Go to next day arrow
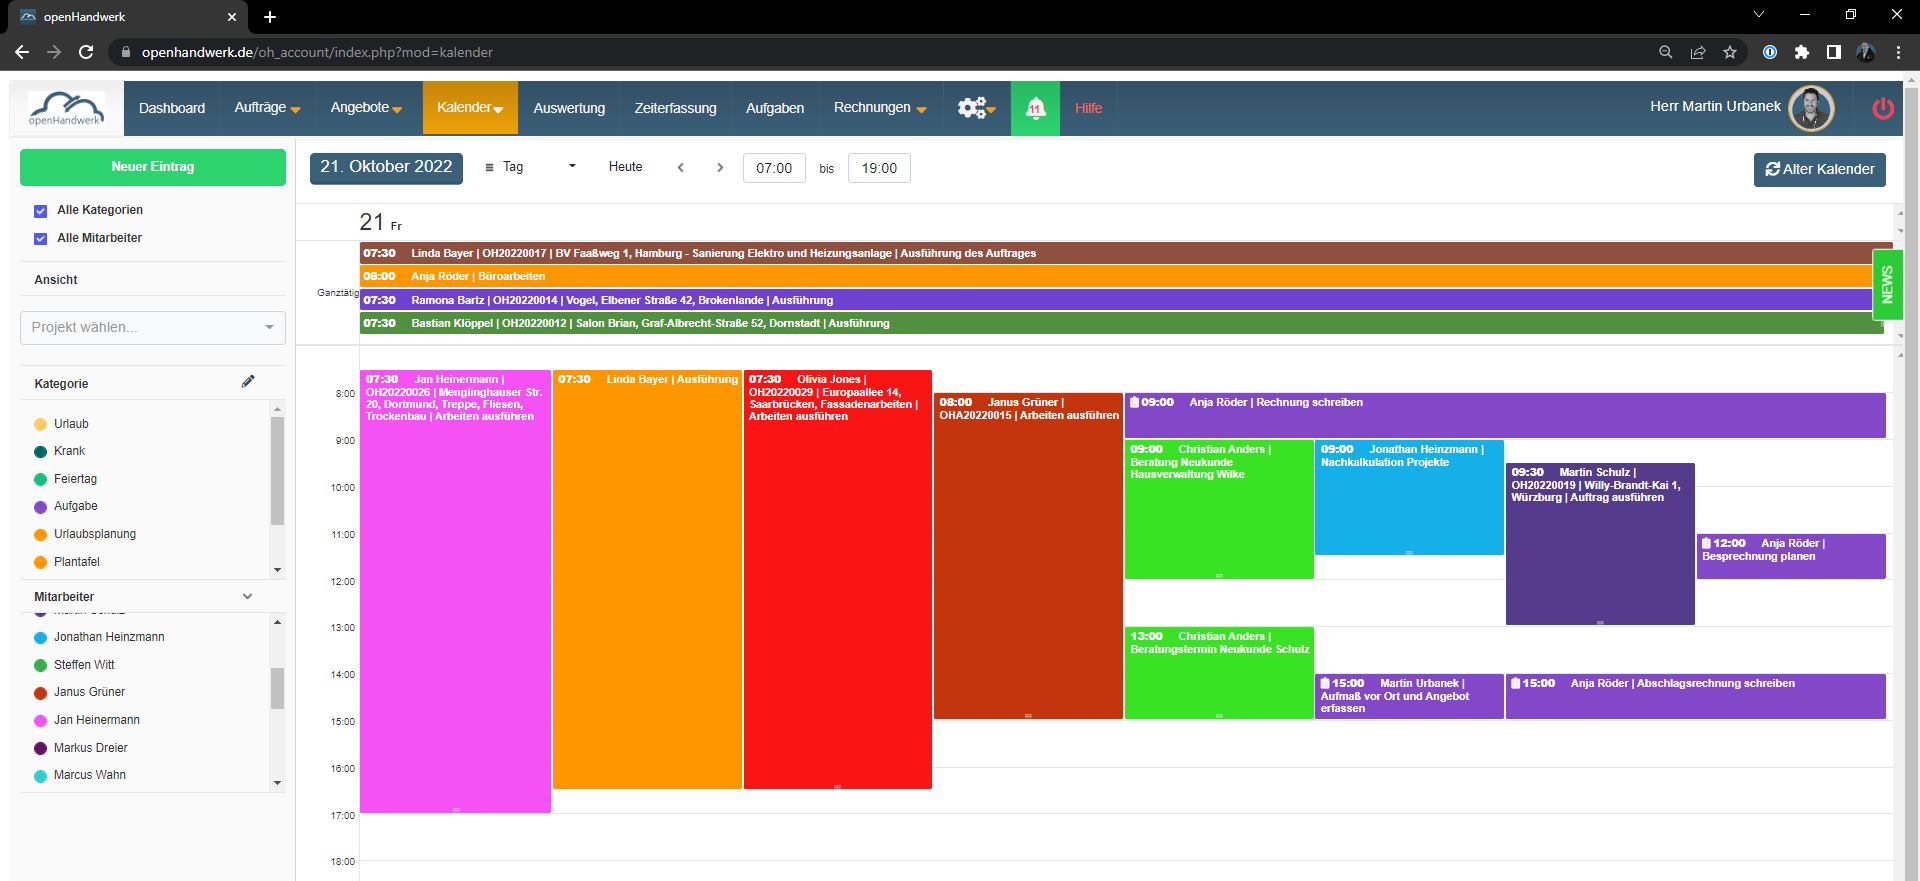 point(720,168)
